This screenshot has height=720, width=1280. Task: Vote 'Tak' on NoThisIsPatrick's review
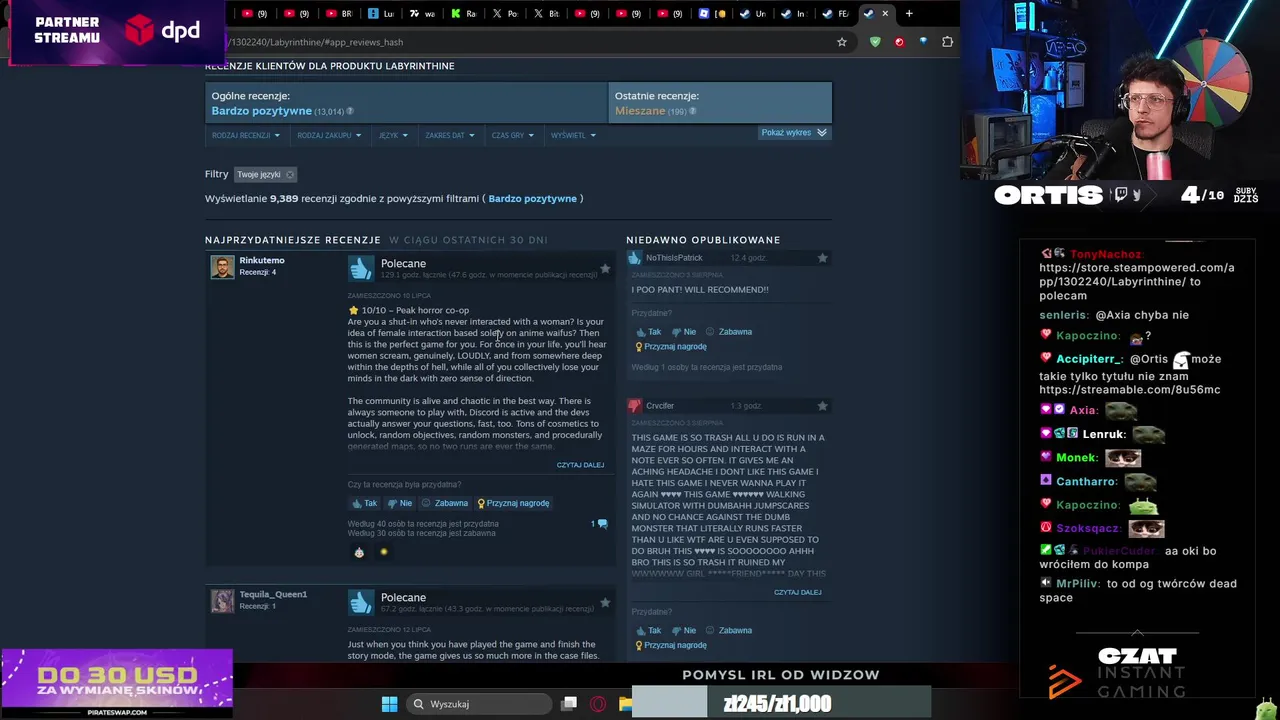click(x=648, y=332)
